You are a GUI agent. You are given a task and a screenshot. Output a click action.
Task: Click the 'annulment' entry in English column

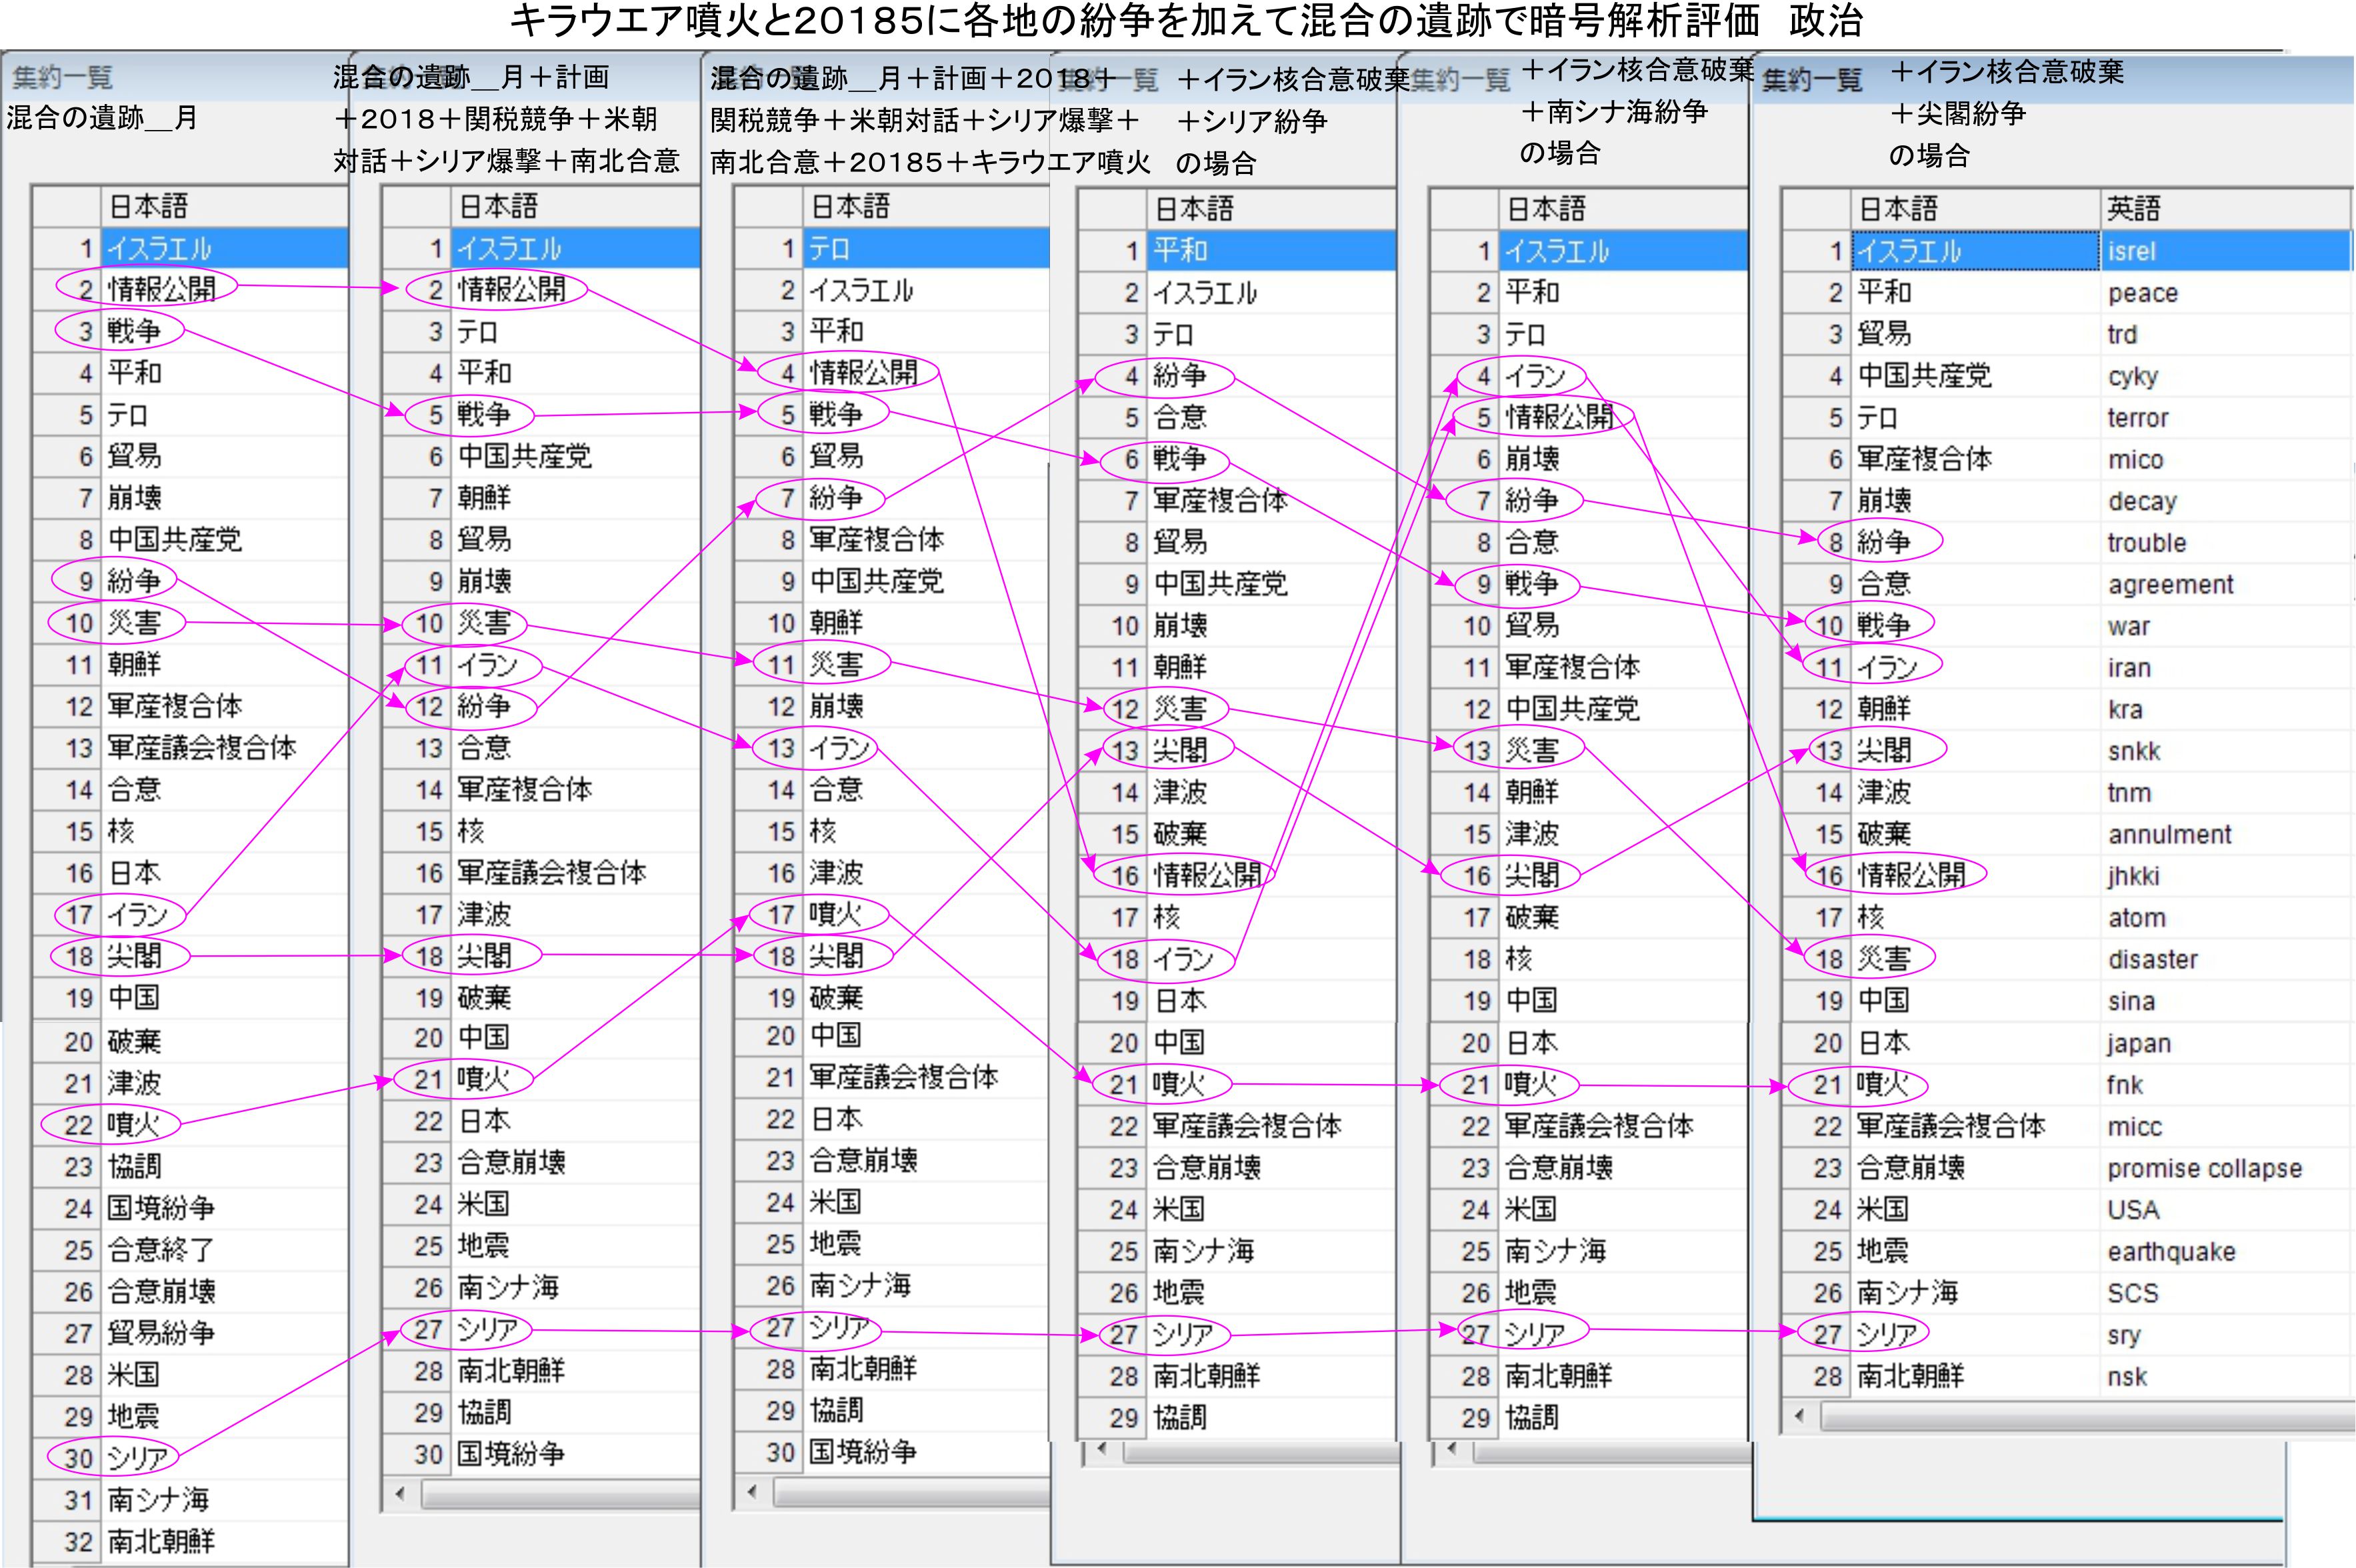point(2168,834)
